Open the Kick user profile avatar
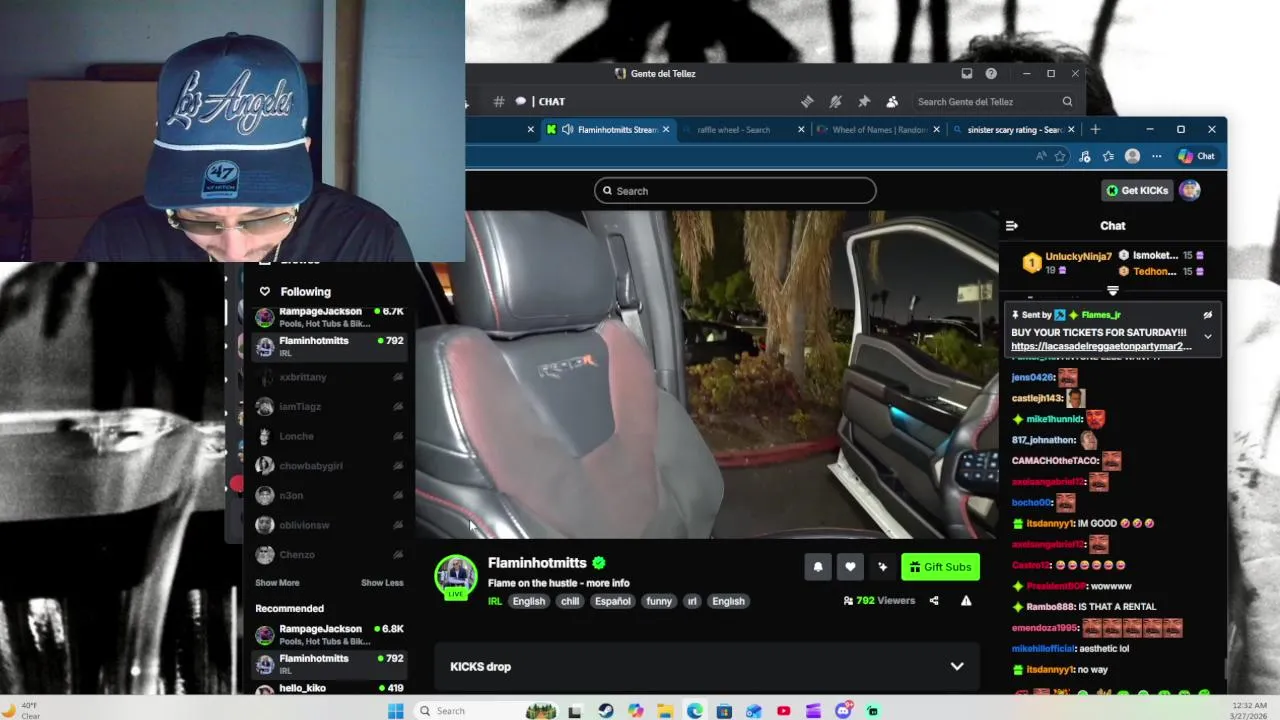 click(x=1190, y=191)
